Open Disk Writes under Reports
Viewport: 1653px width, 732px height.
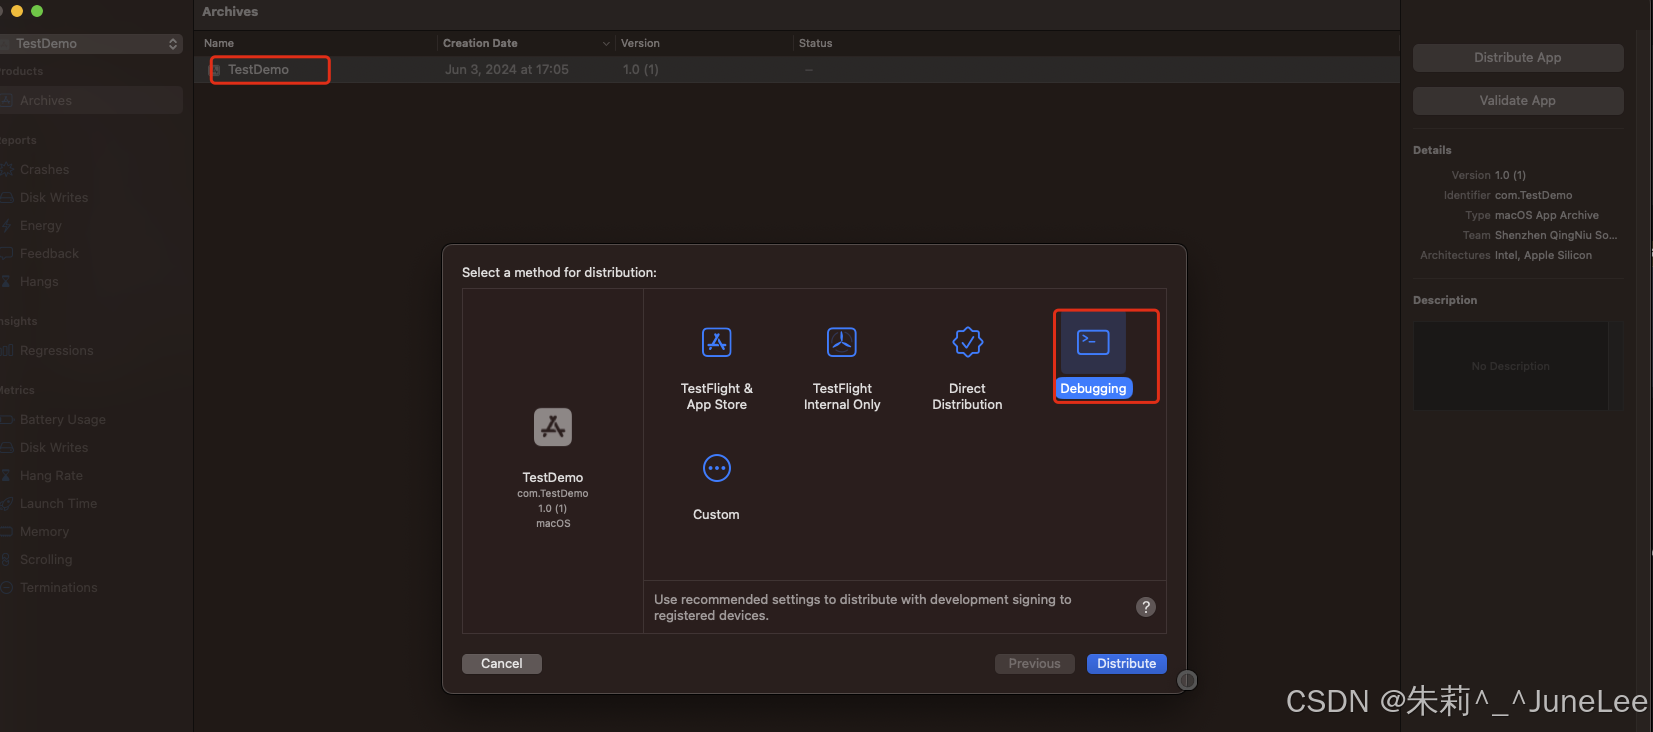54,198
